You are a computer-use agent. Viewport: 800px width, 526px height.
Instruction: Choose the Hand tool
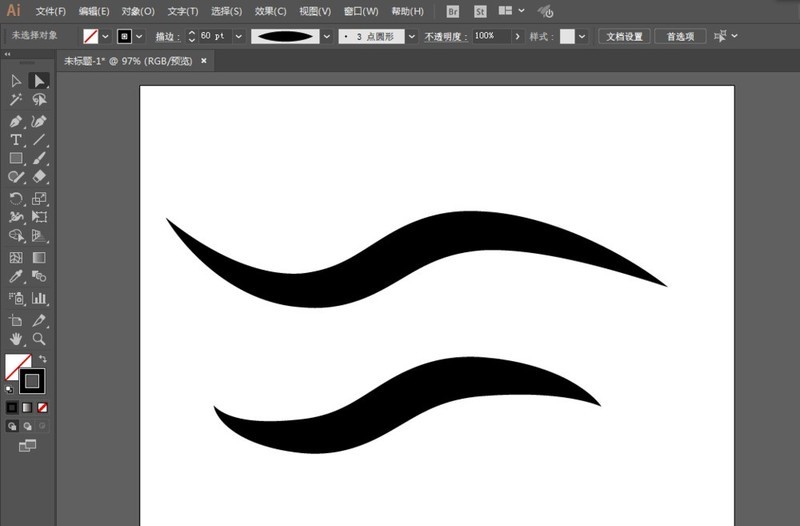pyautogui.click(x=16, y=339)
